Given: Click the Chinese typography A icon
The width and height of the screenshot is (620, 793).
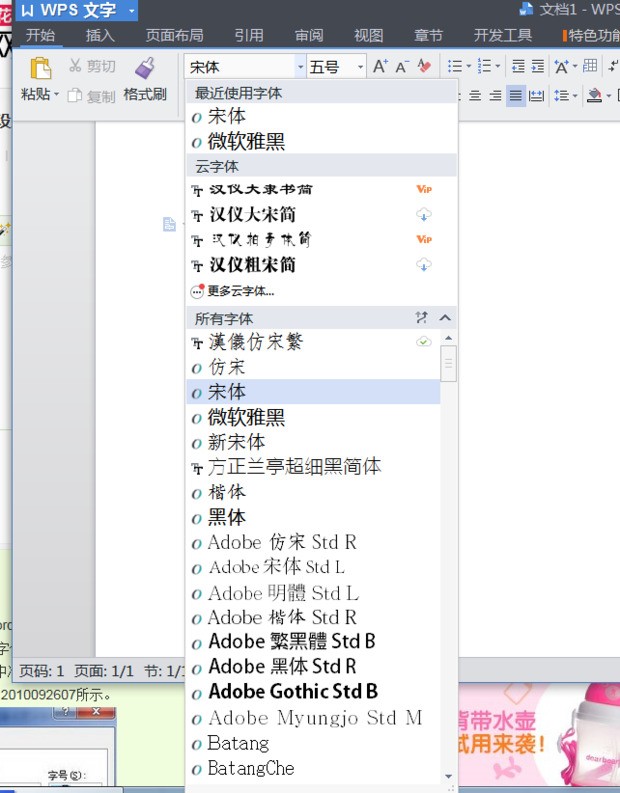Looking at the screenshot, I should pos(561,66).
